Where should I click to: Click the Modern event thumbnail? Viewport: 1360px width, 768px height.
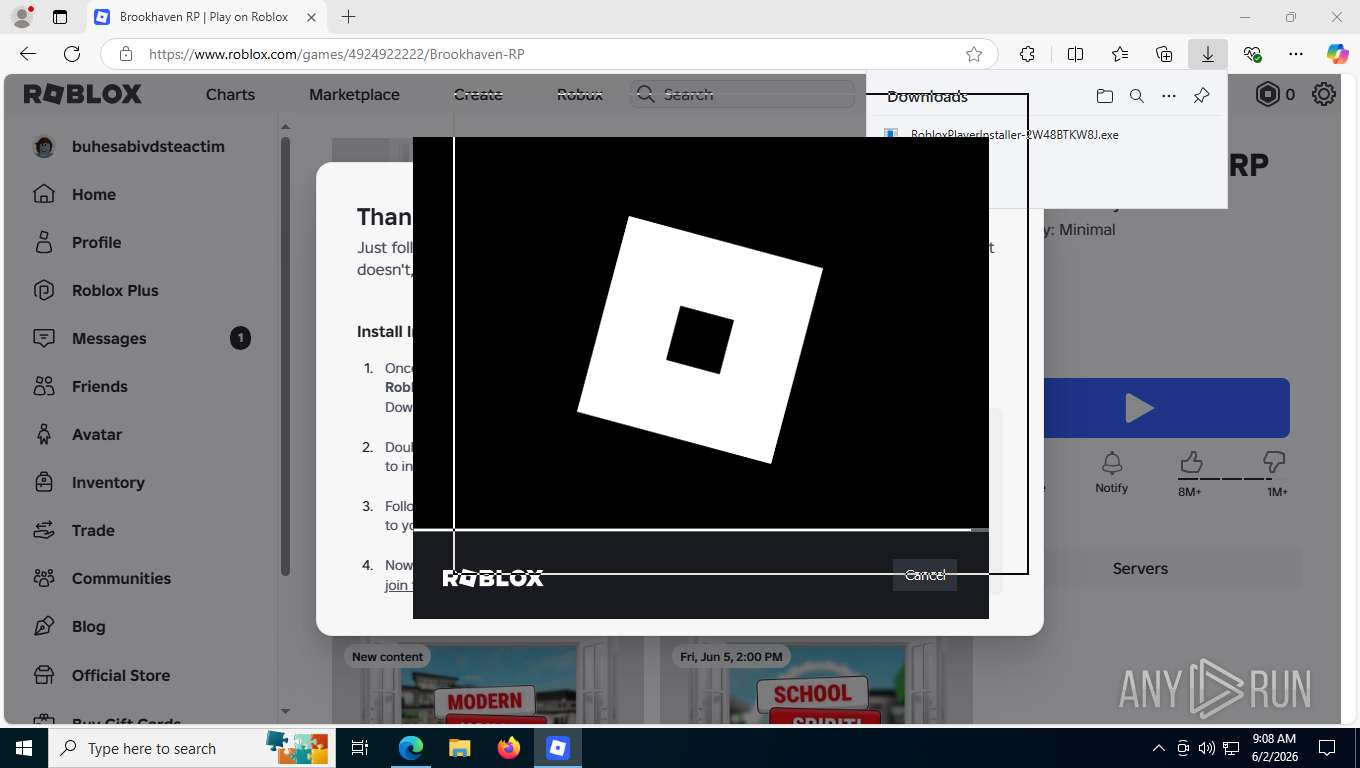click(x=488, y=681)
